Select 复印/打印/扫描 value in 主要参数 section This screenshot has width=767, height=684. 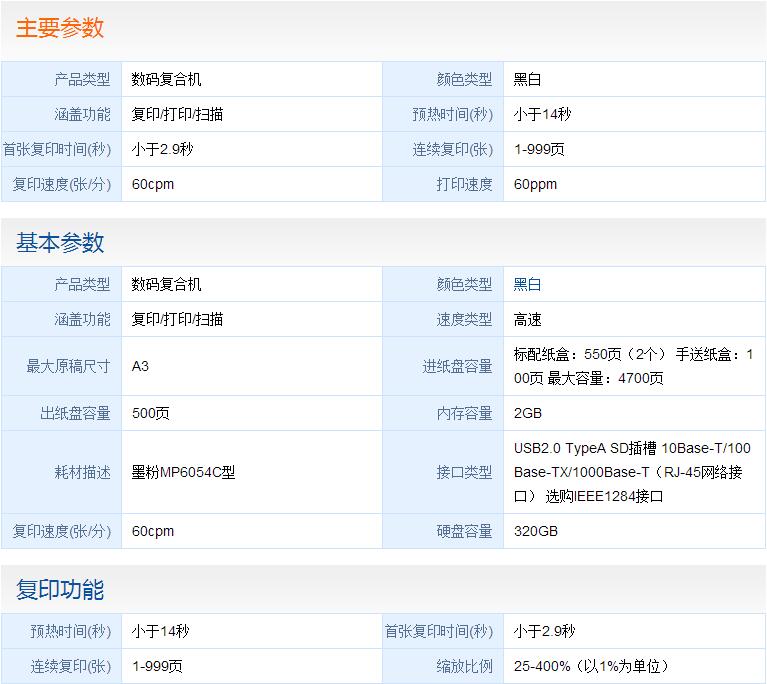pyautogui.click(x=177, y=114)
